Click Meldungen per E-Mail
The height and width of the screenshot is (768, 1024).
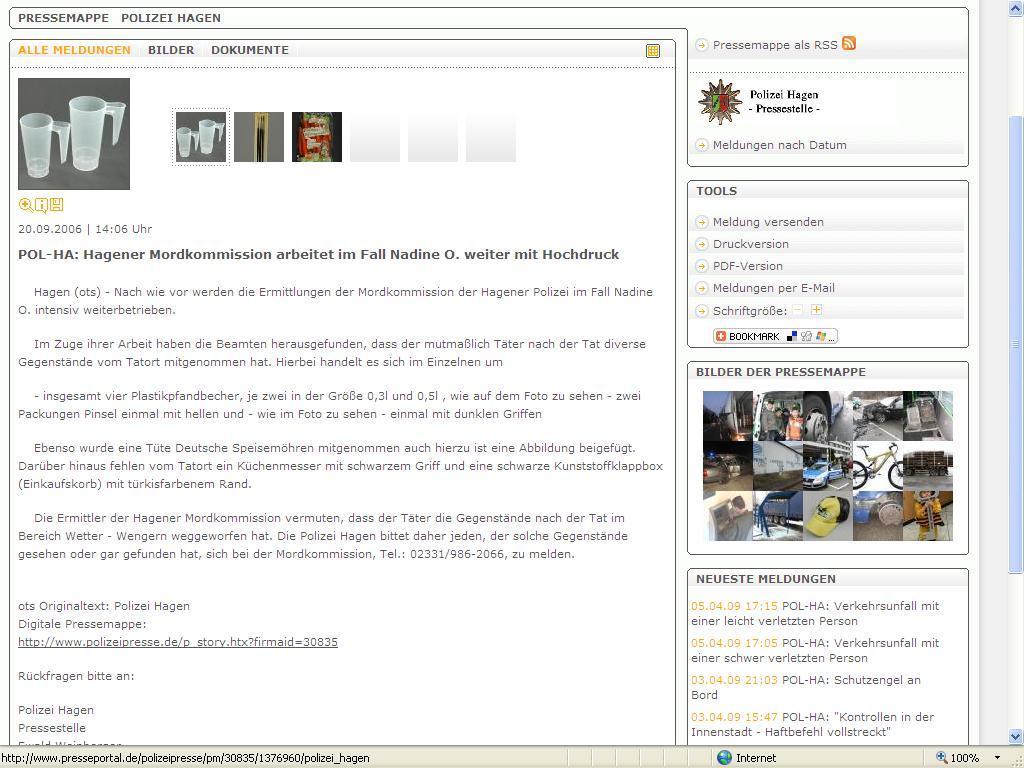[774, 288]
